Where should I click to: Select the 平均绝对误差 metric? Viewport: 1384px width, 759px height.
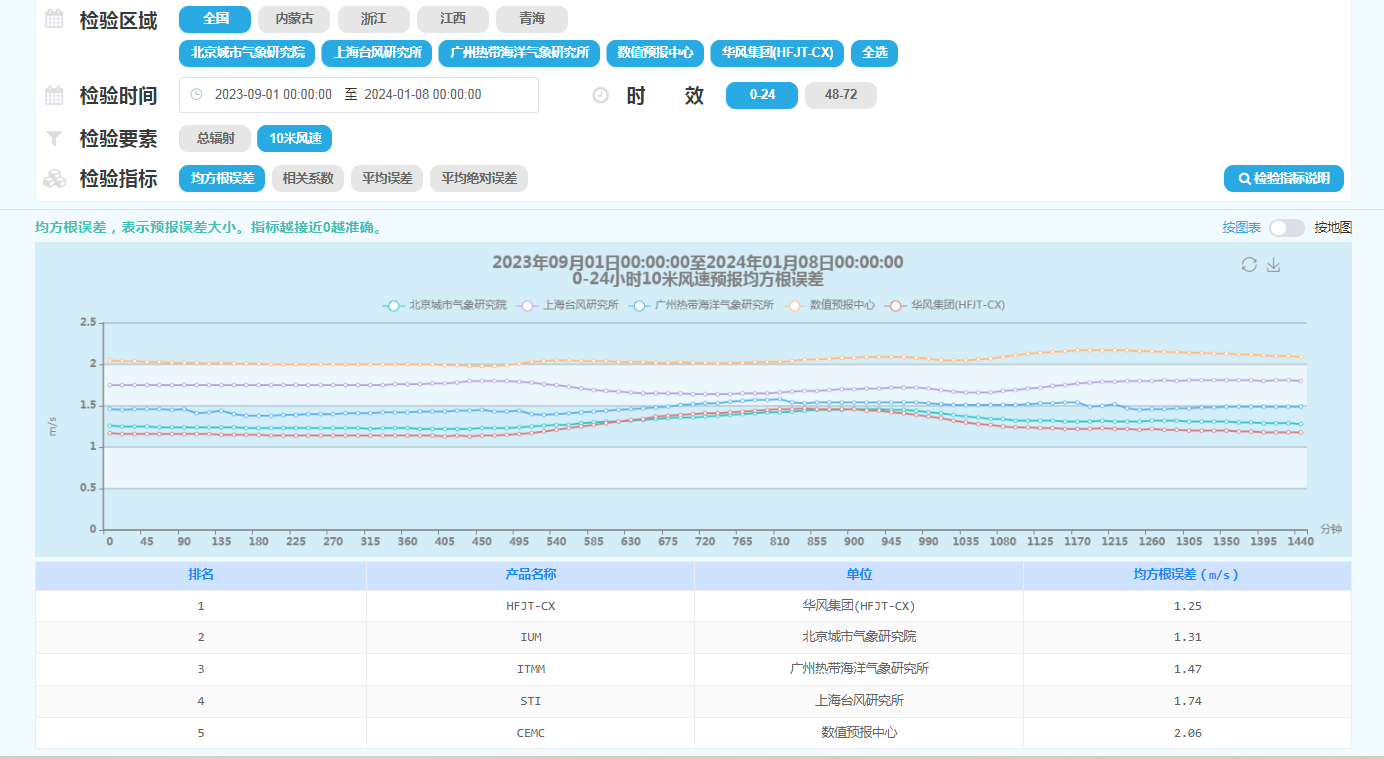click(479, 179)
